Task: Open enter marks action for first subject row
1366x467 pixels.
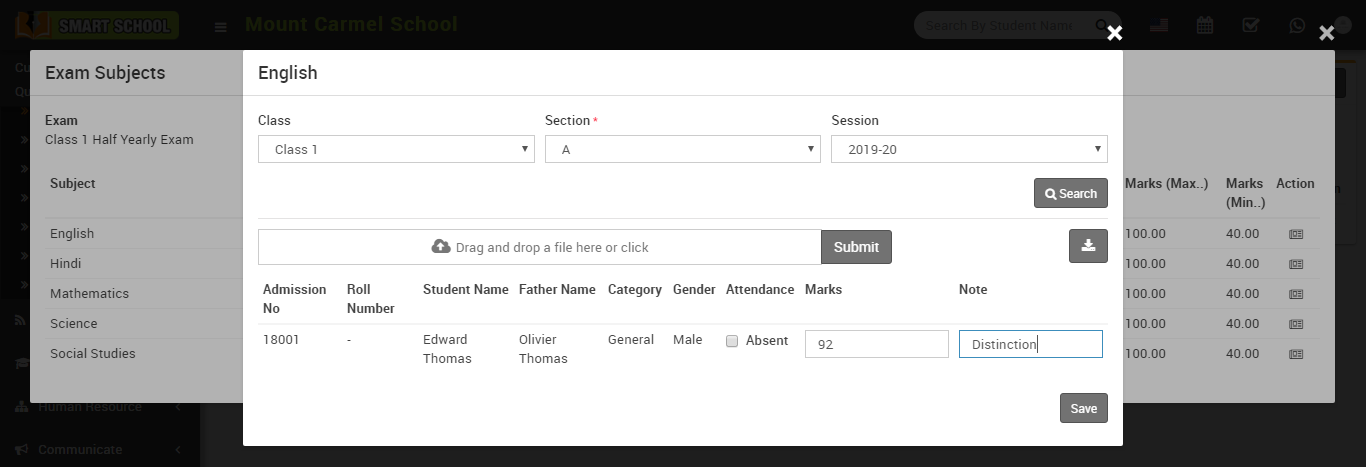Action: tap(1296, 234)
